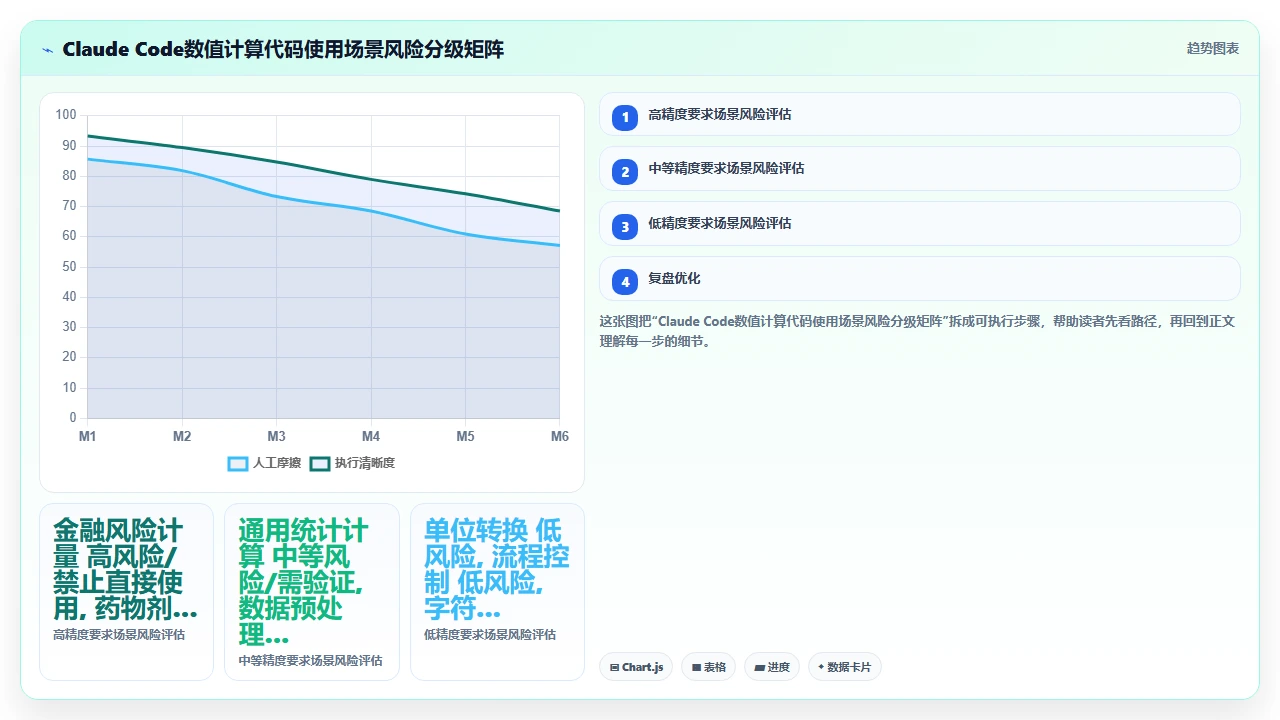Select step number 4 badge
The width and height of the screenshot is (1280, 720).
pyautogui.click(x=625, y=282)
